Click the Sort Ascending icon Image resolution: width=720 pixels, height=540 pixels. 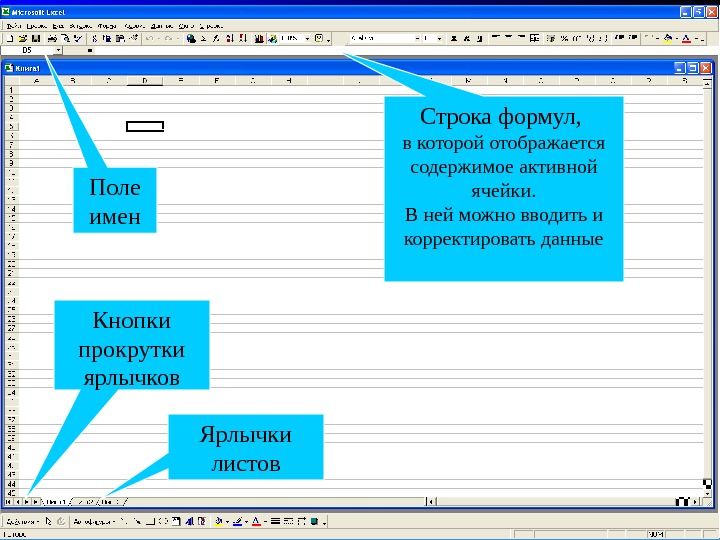click(x=230, y=39)
